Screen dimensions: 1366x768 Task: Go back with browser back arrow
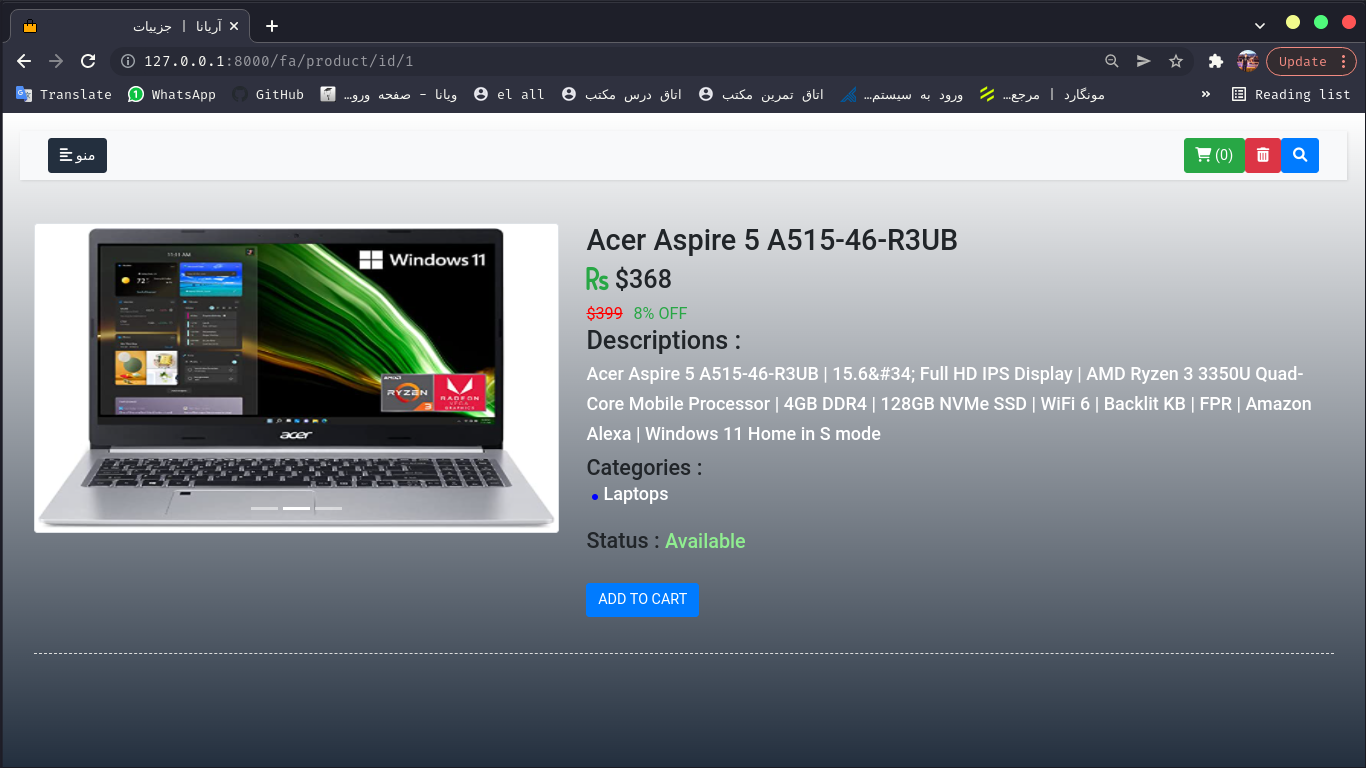24,61
